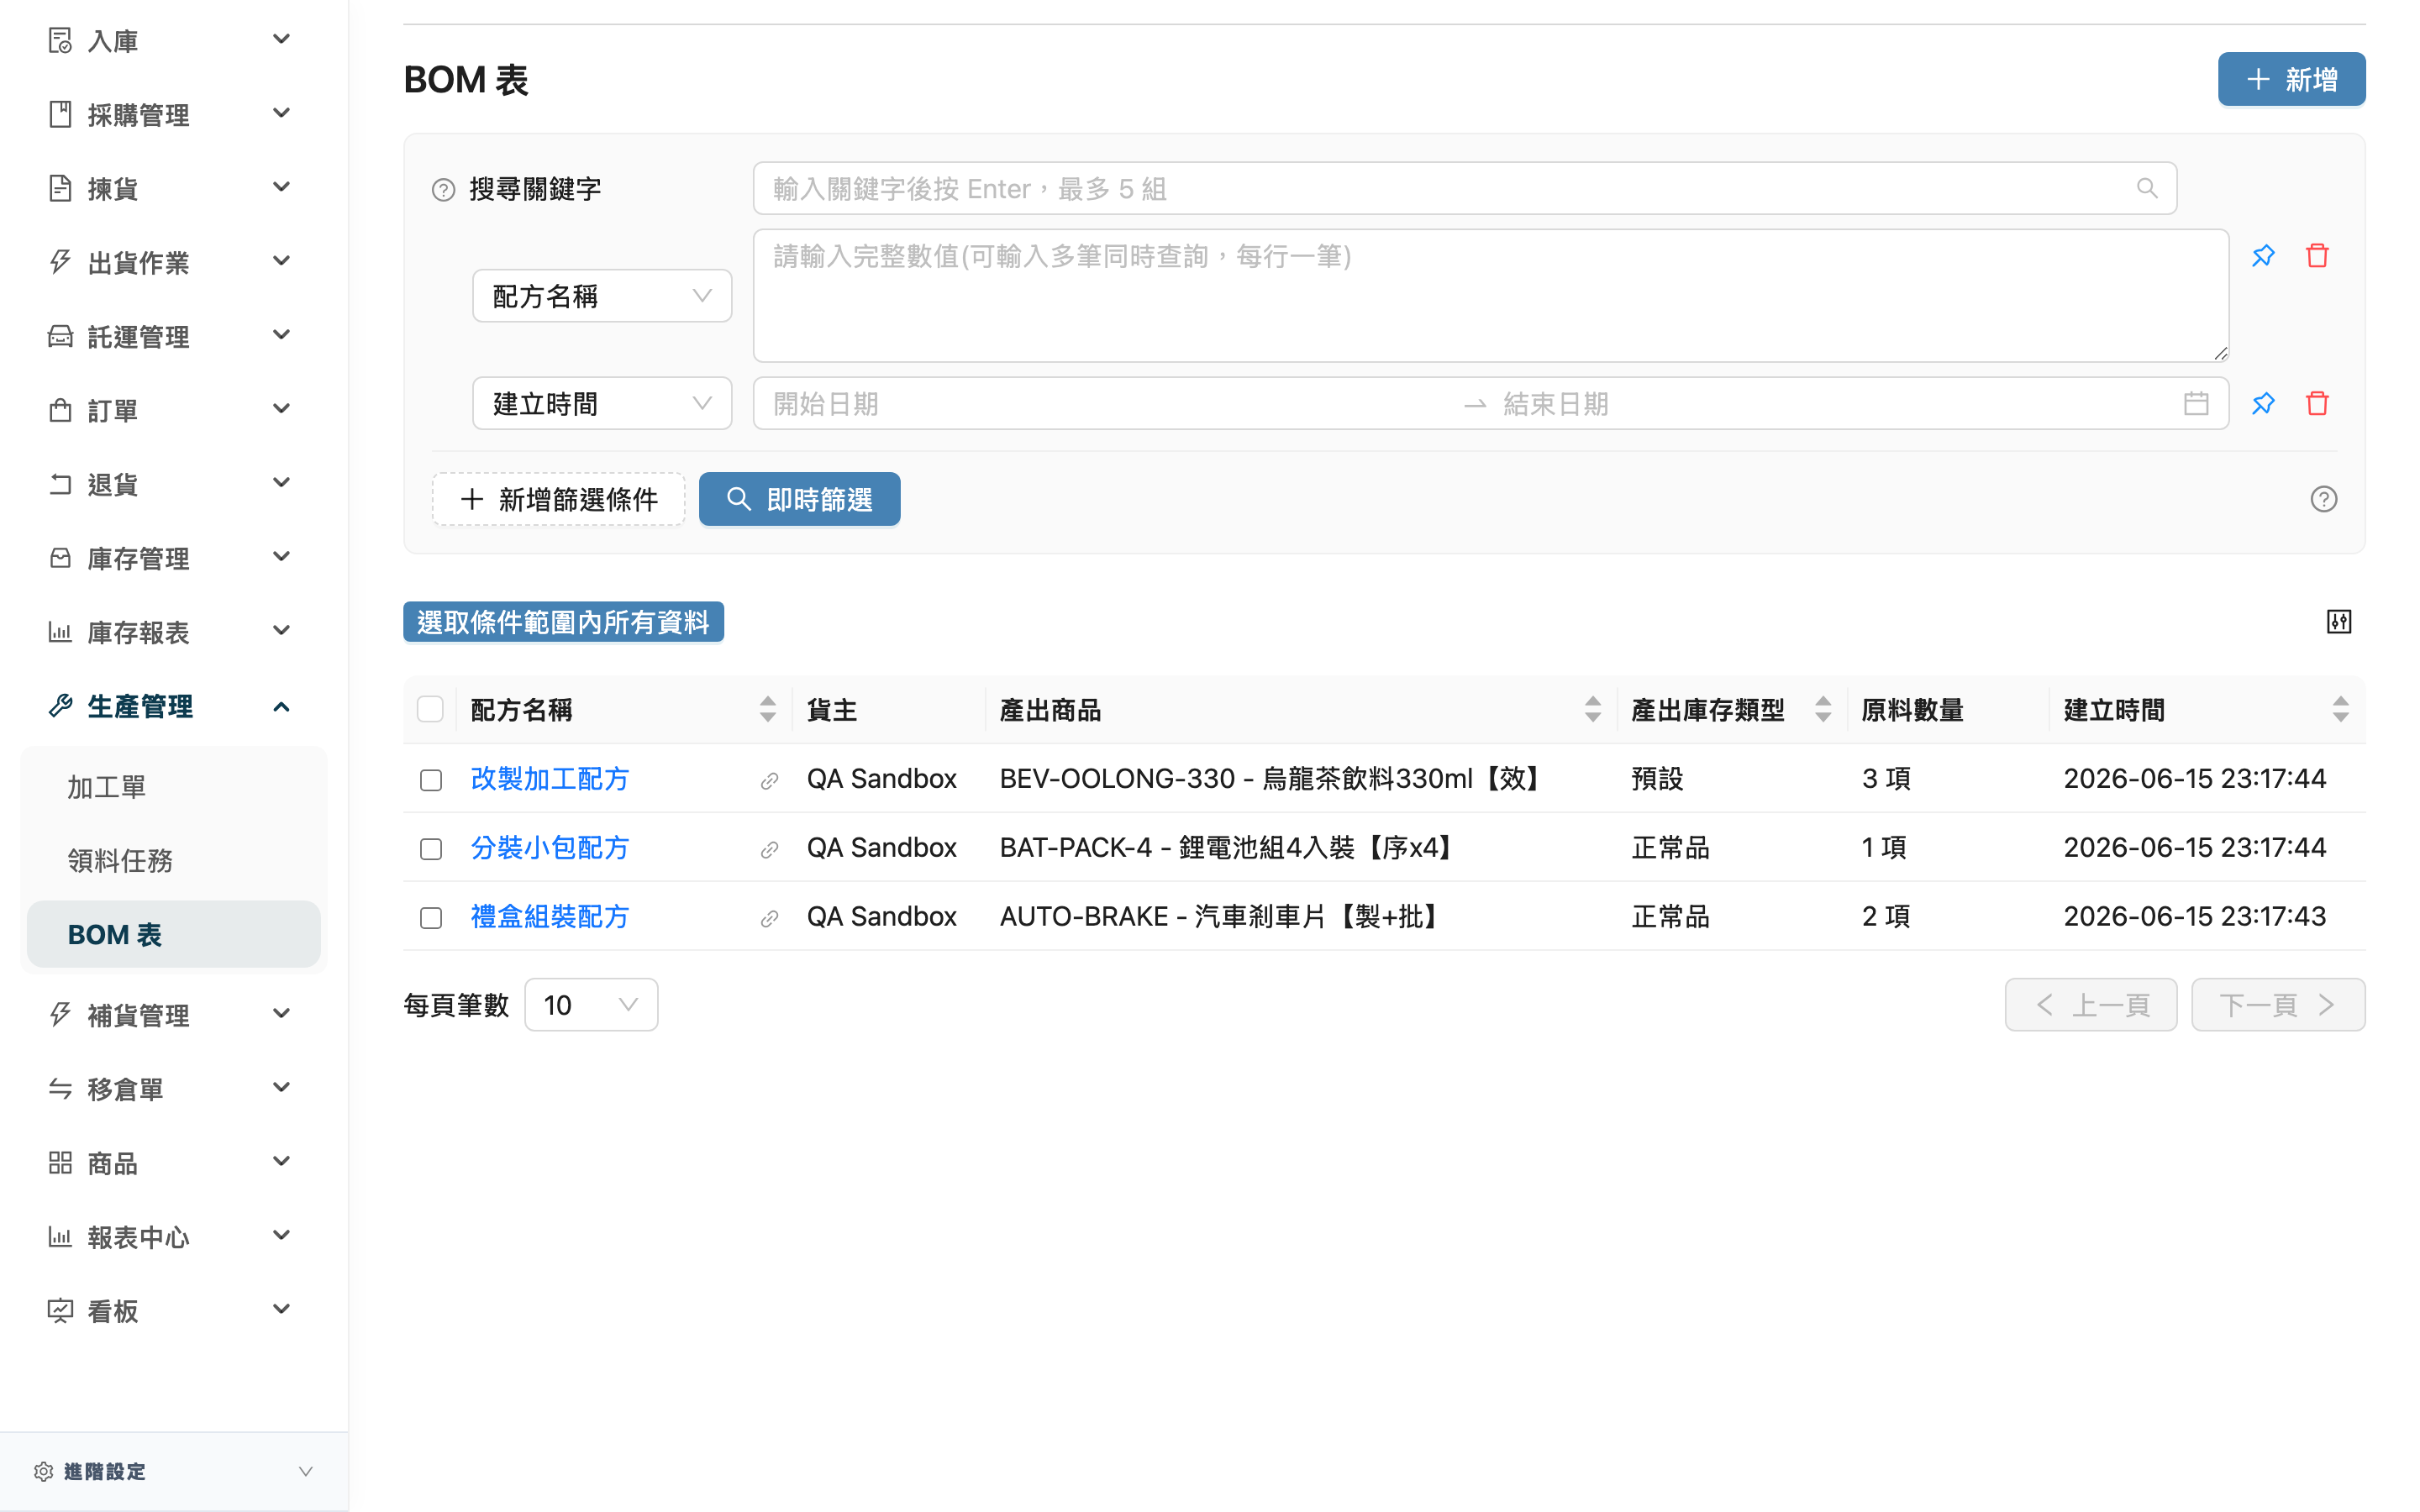Open the 加工單 submenu item
Image resolution: width=2420 pixels, height=1512 pixels.
pos(174,787)
